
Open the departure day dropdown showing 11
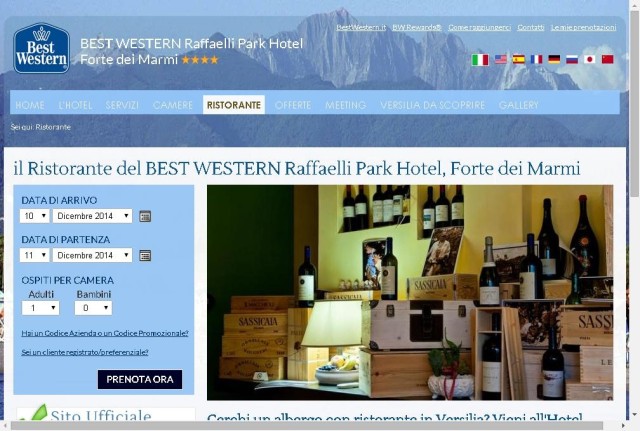(34, 255)
